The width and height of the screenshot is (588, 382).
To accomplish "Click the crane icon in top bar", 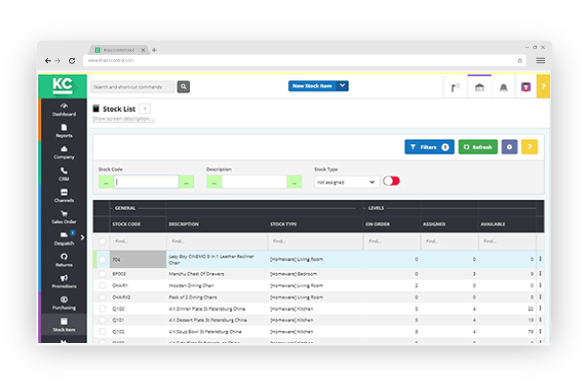I will [x=455, y=87].
